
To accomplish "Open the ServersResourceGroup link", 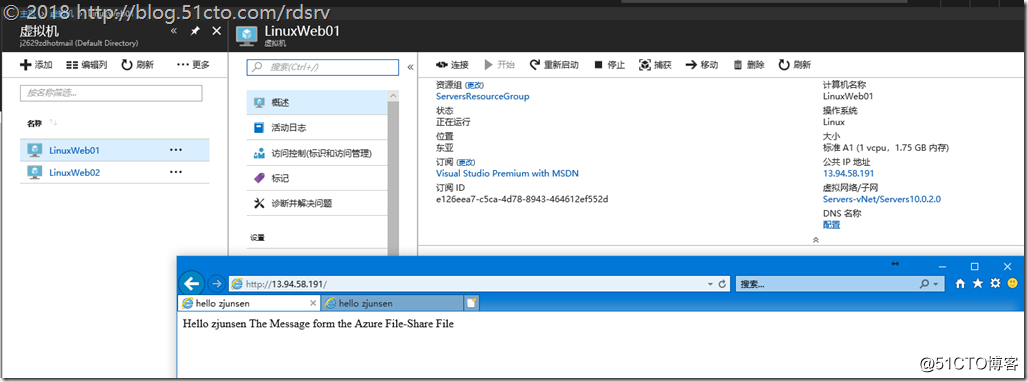I will (x=483, y=96).
